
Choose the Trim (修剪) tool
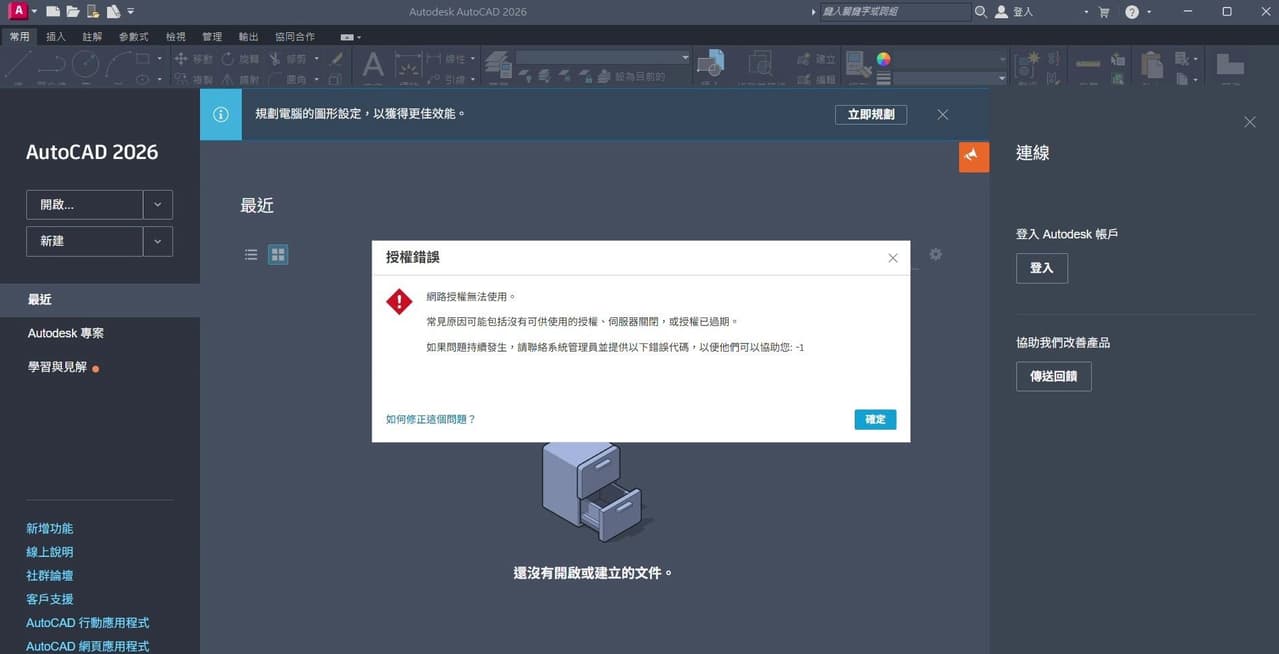[289, 59]
